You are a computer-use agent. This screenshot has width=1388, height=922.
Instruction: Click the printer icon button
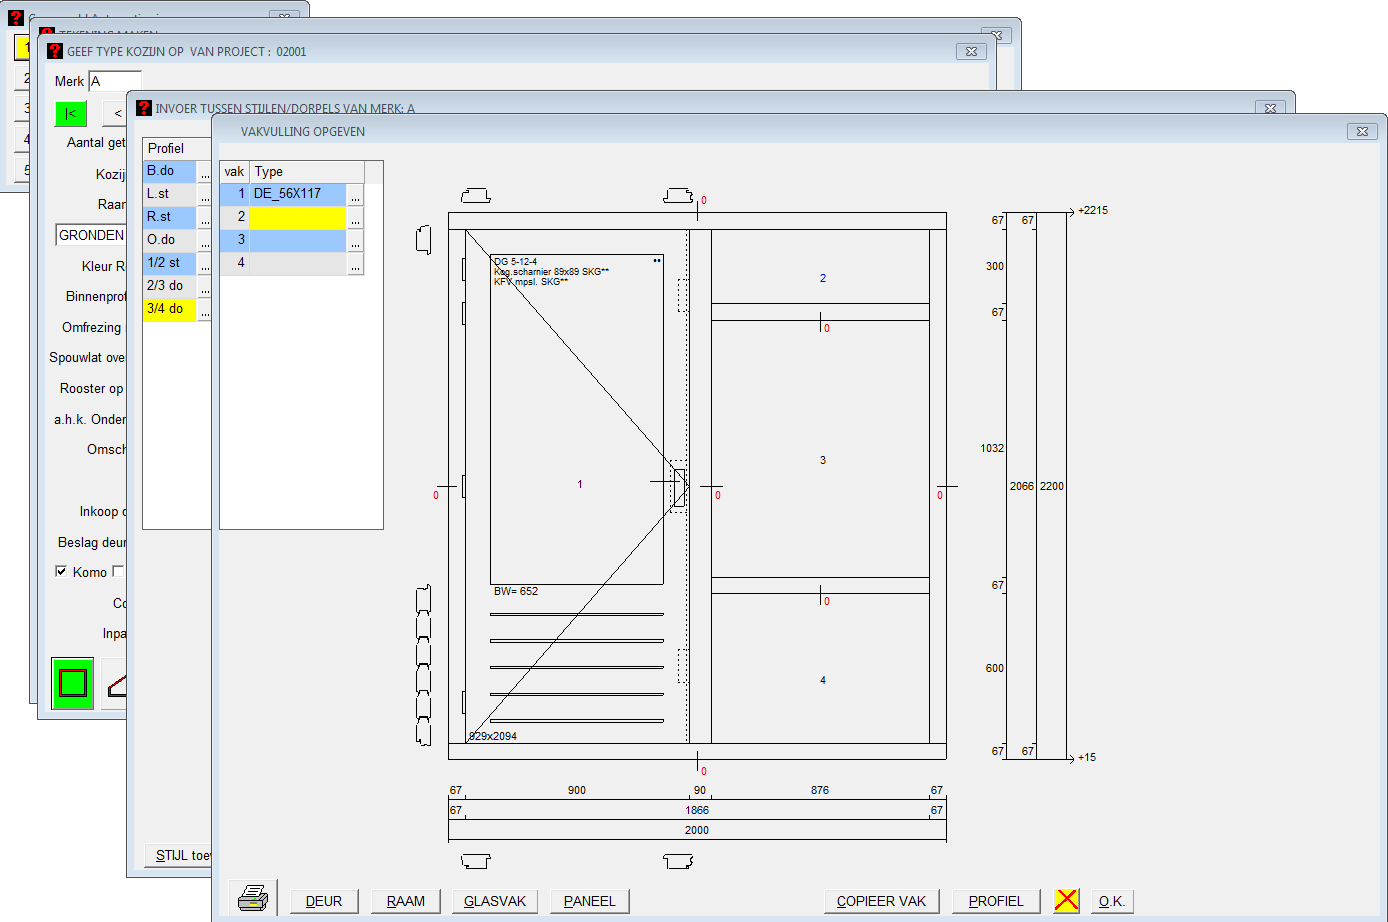click(x=253, y=898)
